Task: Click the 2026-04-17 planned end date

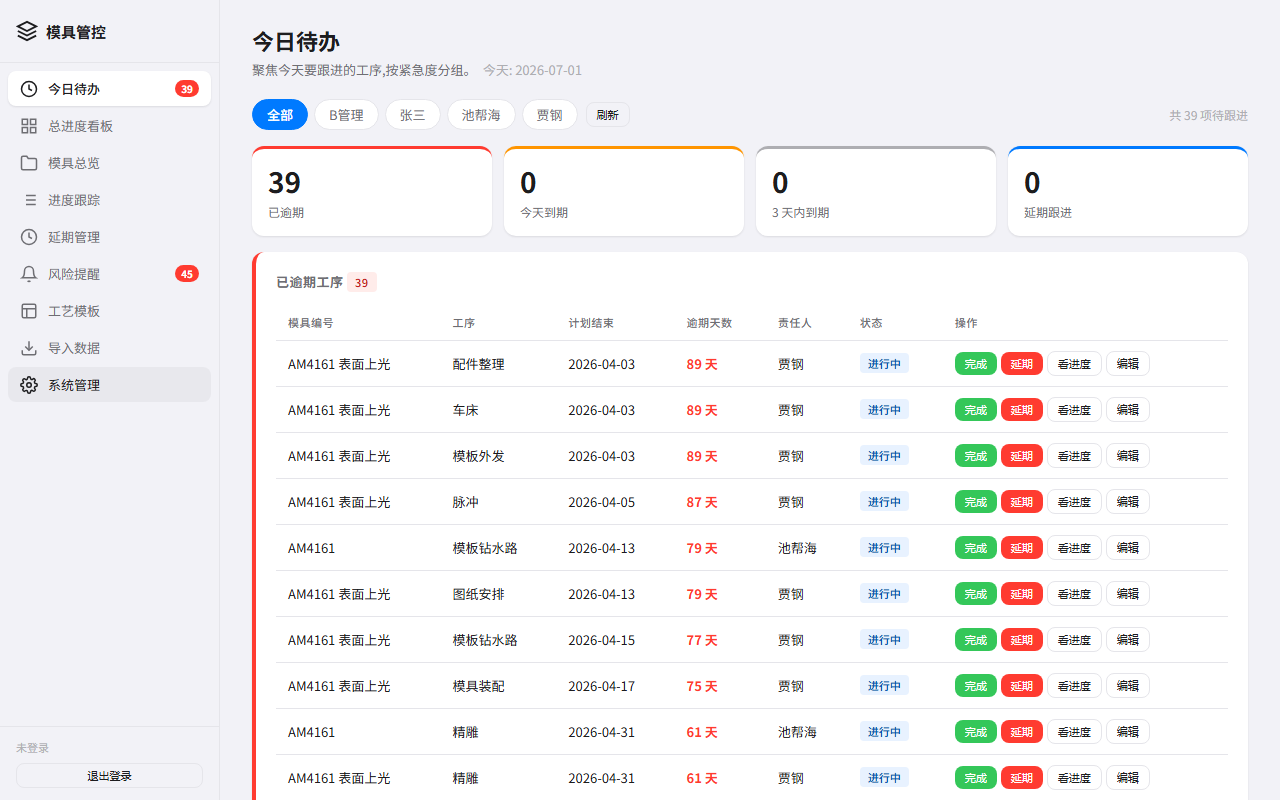Action: [602, 686]
